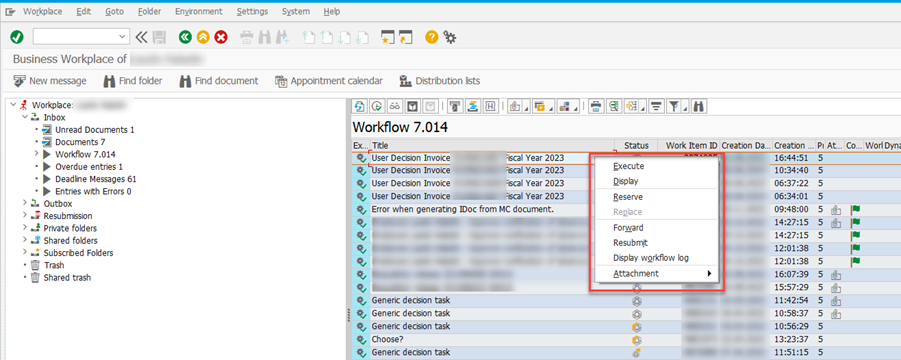The height and width of the screenshot is (360, 901).
Task: Select Deadline Messages 61 in the tree
Action: pyautogui.click(x=95, y=179)
